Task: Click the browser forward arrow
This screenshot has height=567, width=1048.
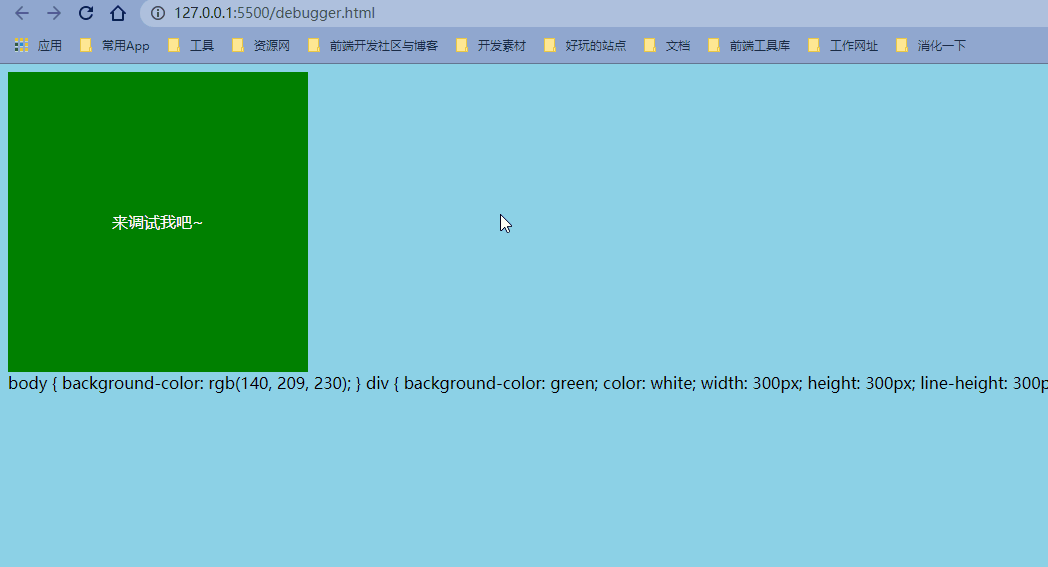Action: click(54, 13)
